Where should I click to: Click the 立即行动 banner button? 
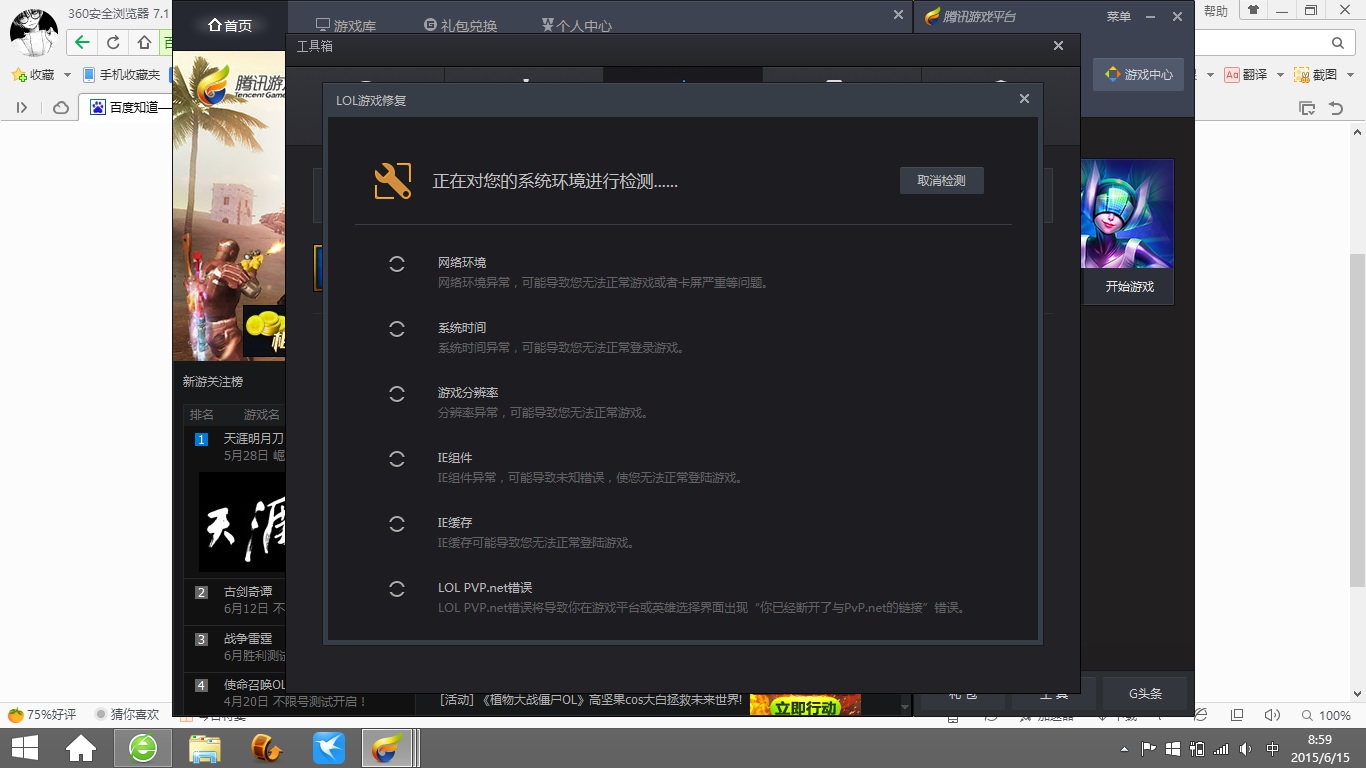click(x=805, y=705)
